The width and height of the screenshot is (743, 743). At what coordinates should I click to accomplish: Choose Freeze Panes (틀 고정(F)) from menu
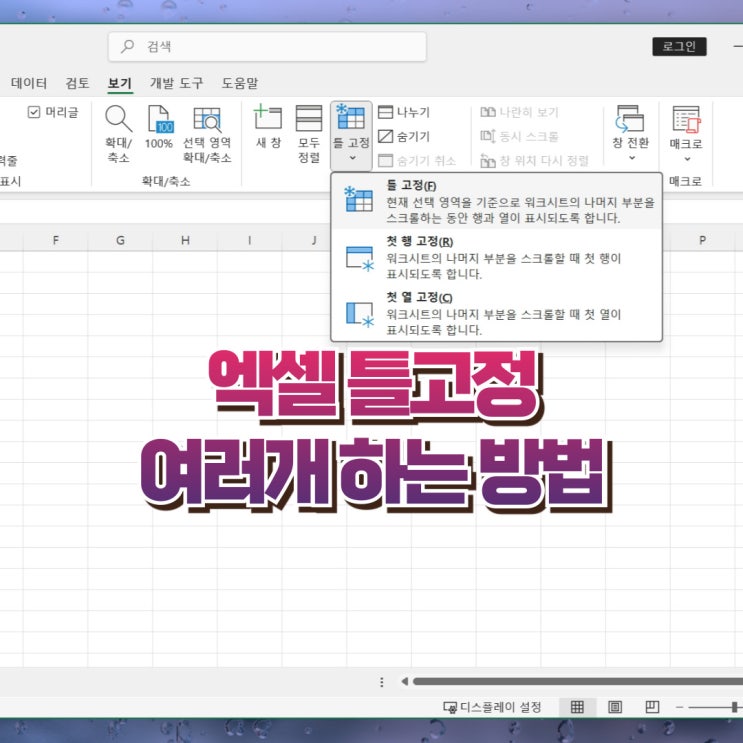pyautogui.click(x=497, y=202)
